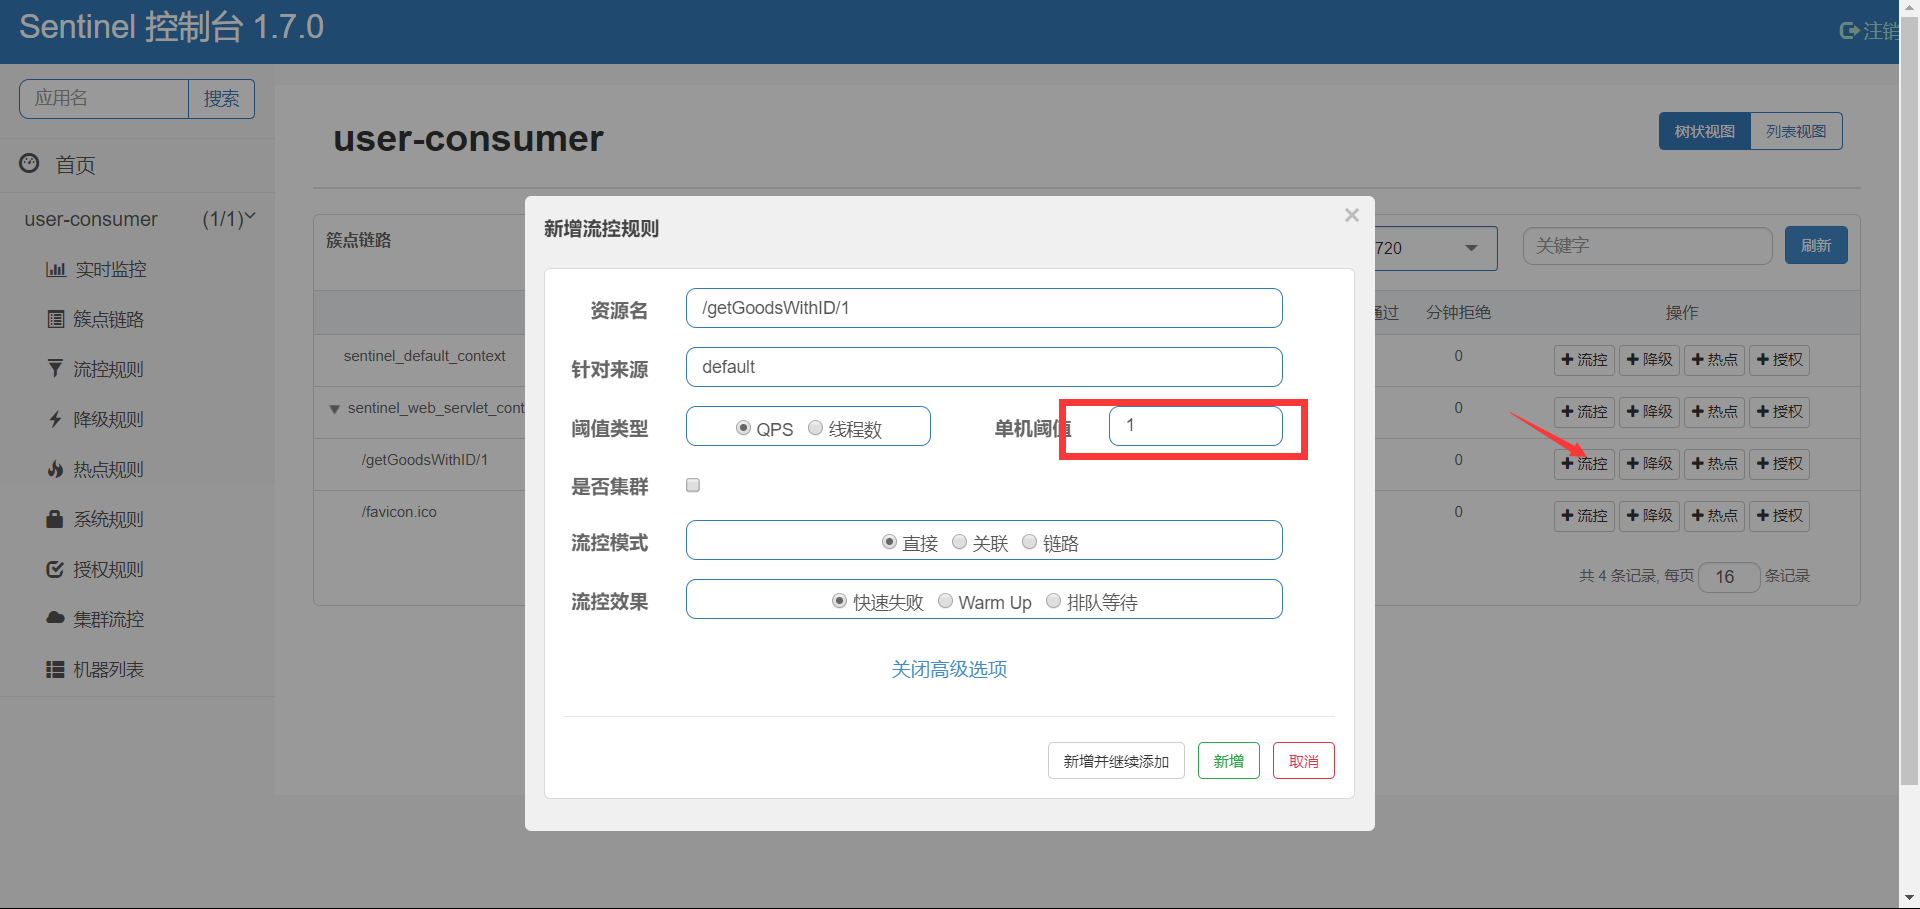
Task: Click the 关闭高级选项 link
Action: click(x=949, y=669)
